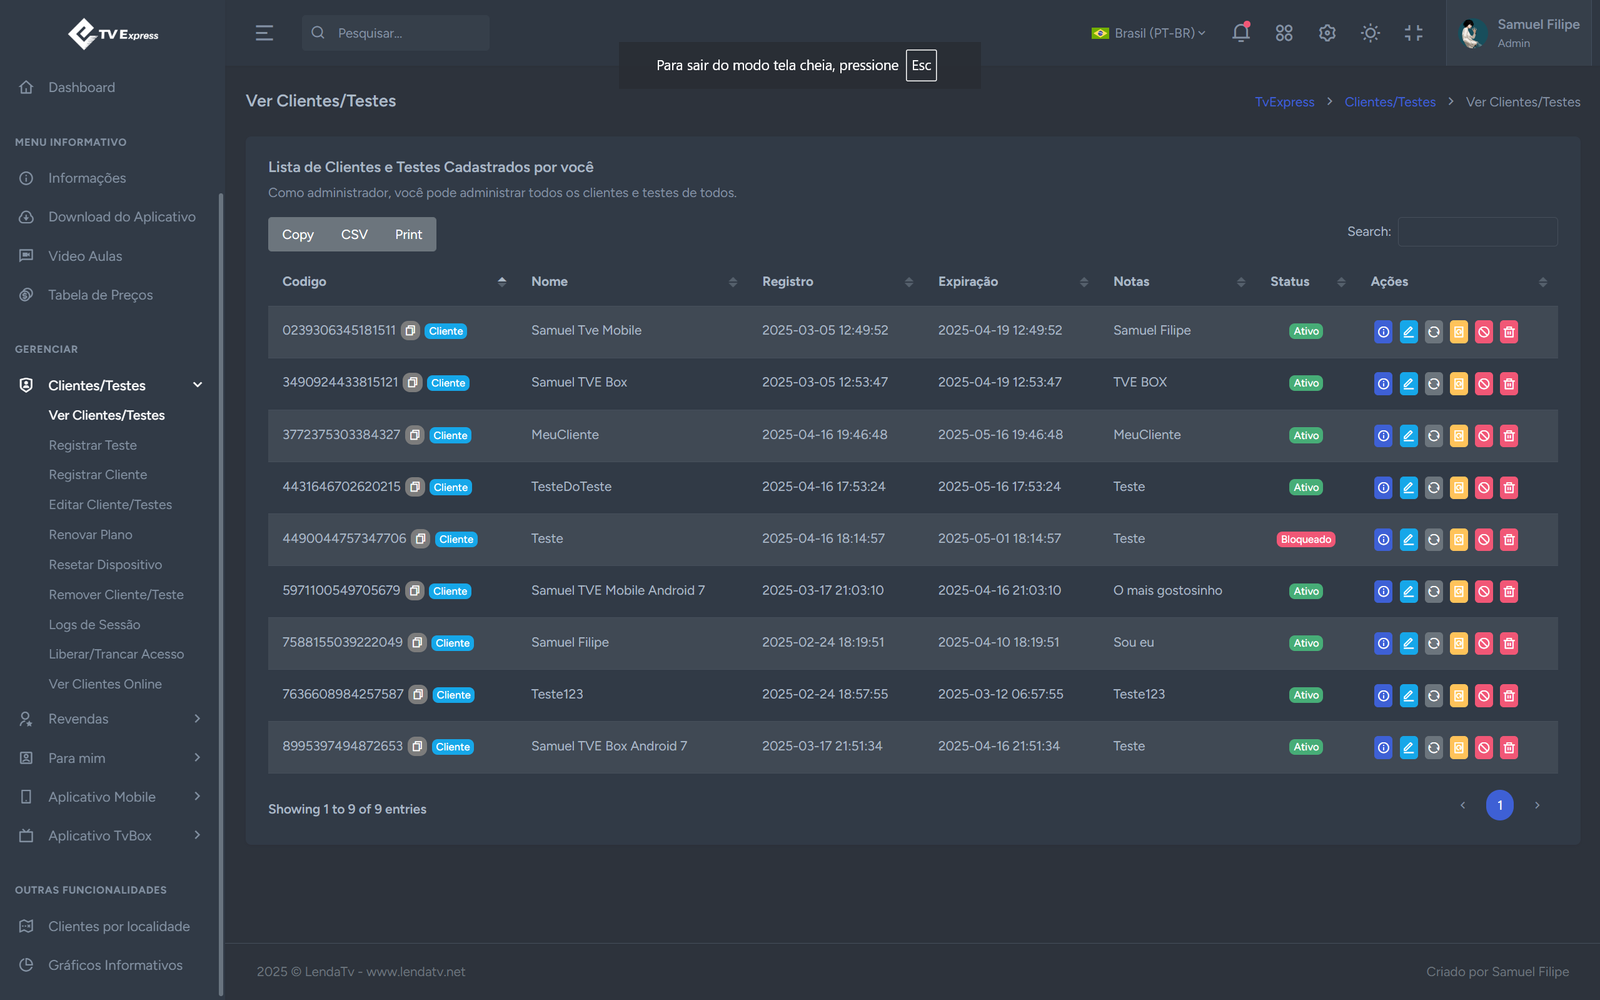1600x1000 pixels.
Task: Open Video Aulas sidebar item
Action: (x=85, y=256)
